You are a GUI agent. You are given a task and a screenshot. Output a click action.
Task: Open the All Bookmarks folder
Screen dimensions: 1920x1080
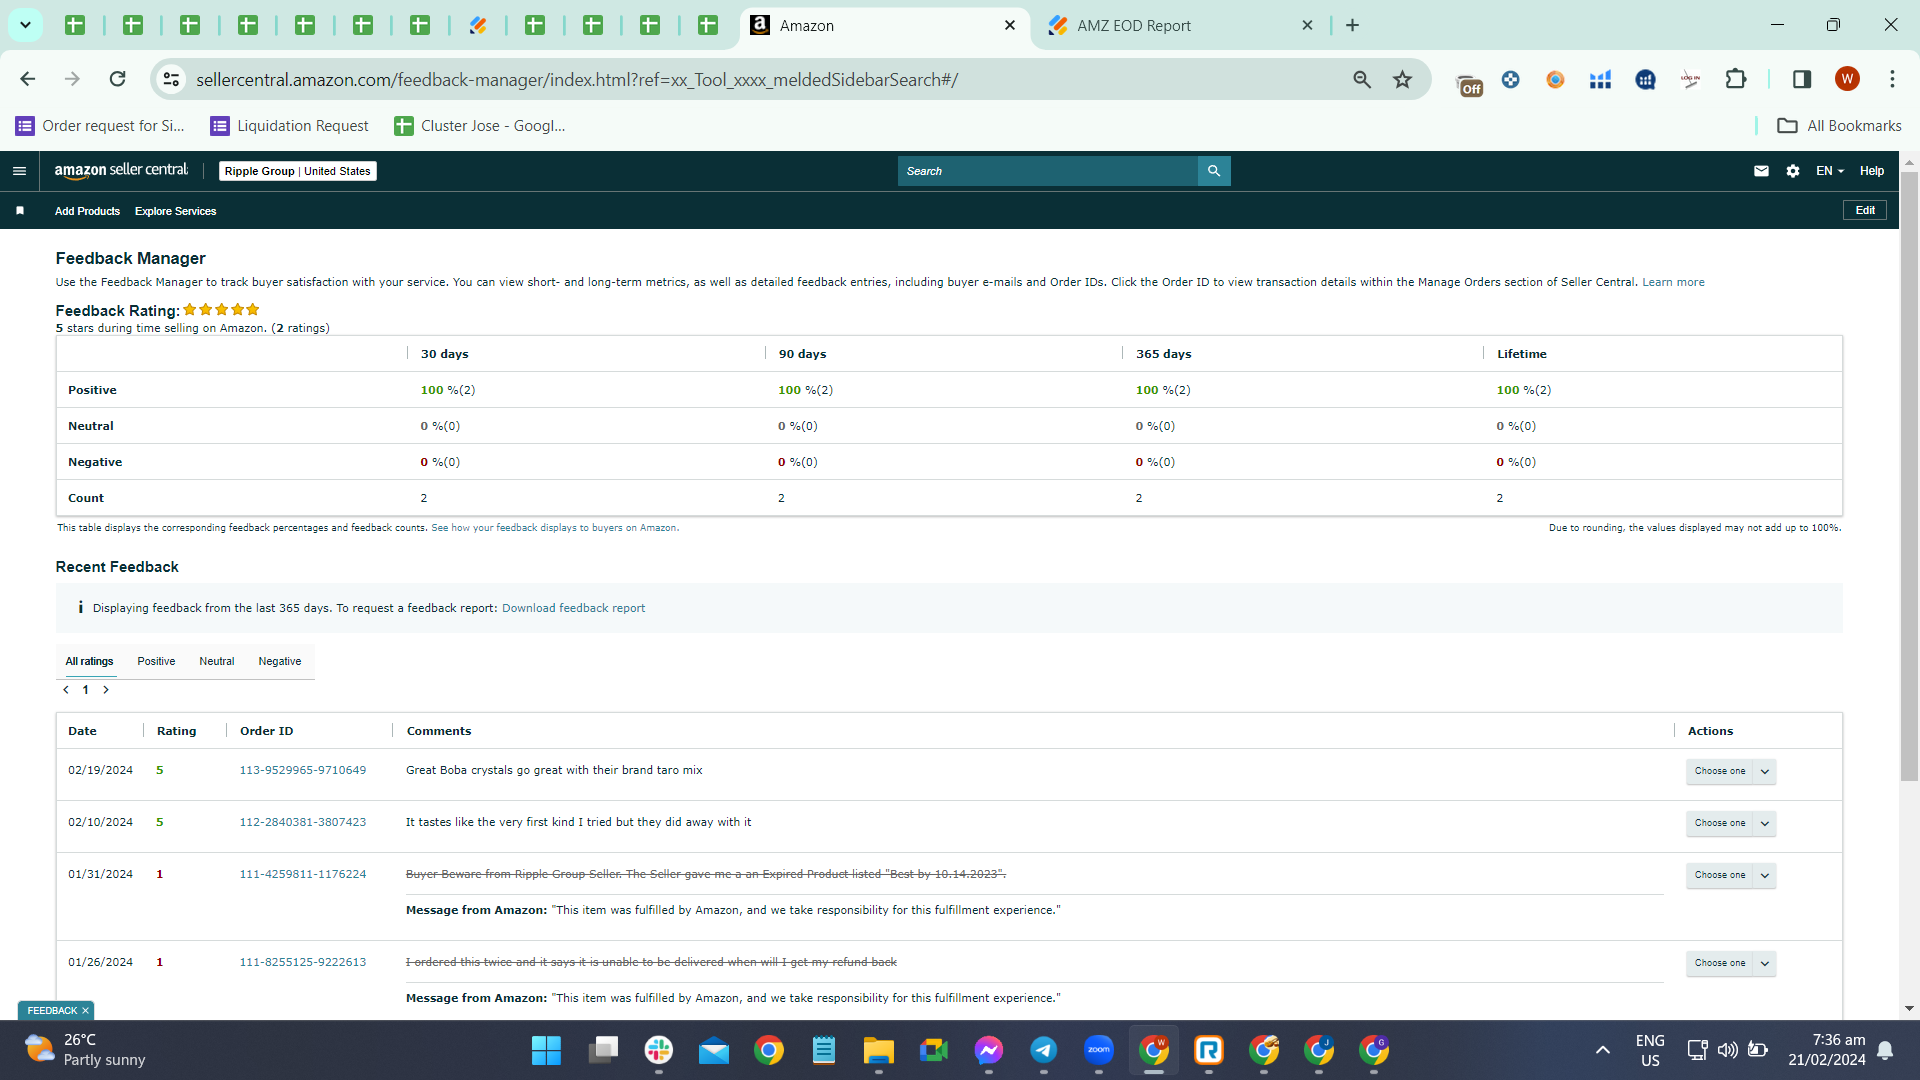(1839, 126)
